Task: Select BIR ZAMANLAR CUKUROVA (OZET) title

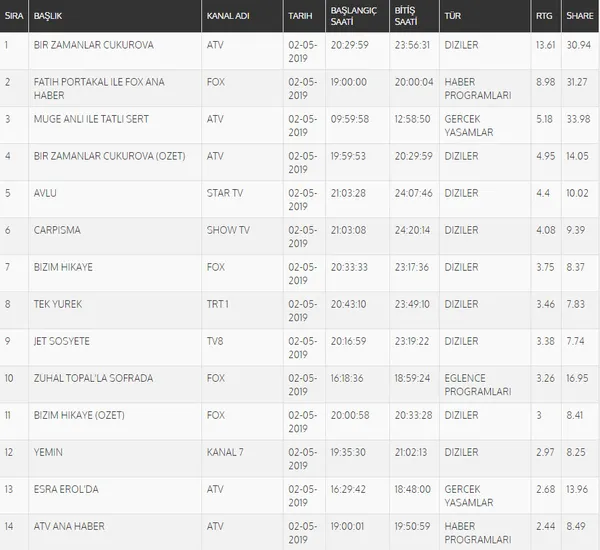Action: coord(109,156)
